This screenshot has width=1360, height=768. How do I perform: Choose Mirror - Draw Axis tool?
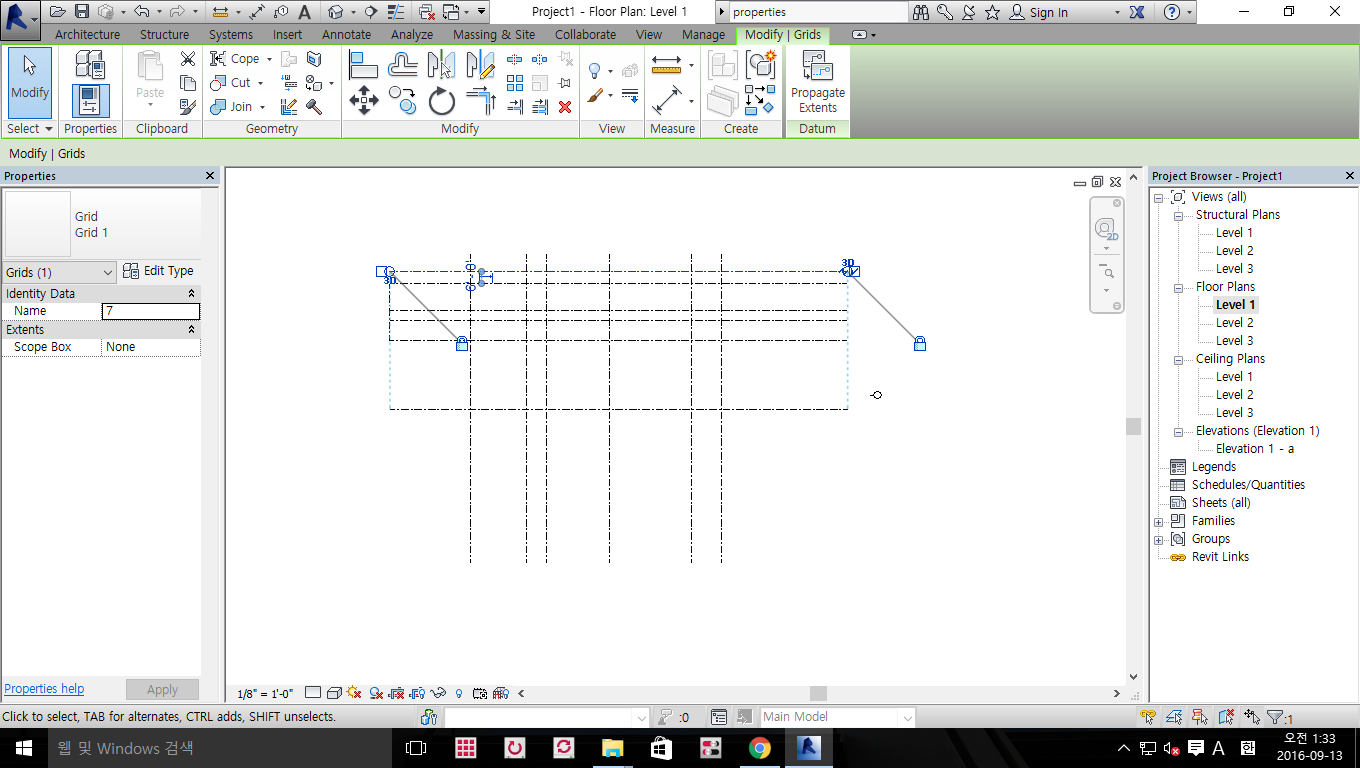pyautogui.click(x=480, y=65)
